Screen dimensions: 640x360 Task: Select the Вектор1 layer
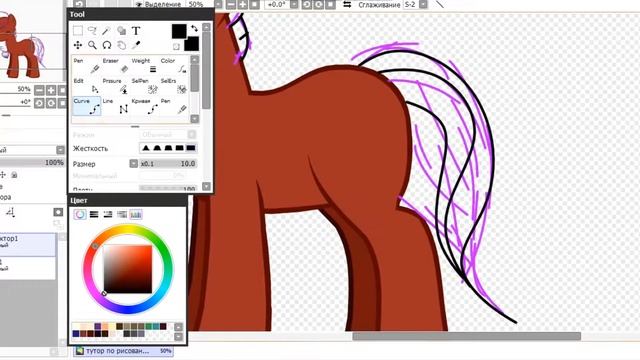point(28,244)
